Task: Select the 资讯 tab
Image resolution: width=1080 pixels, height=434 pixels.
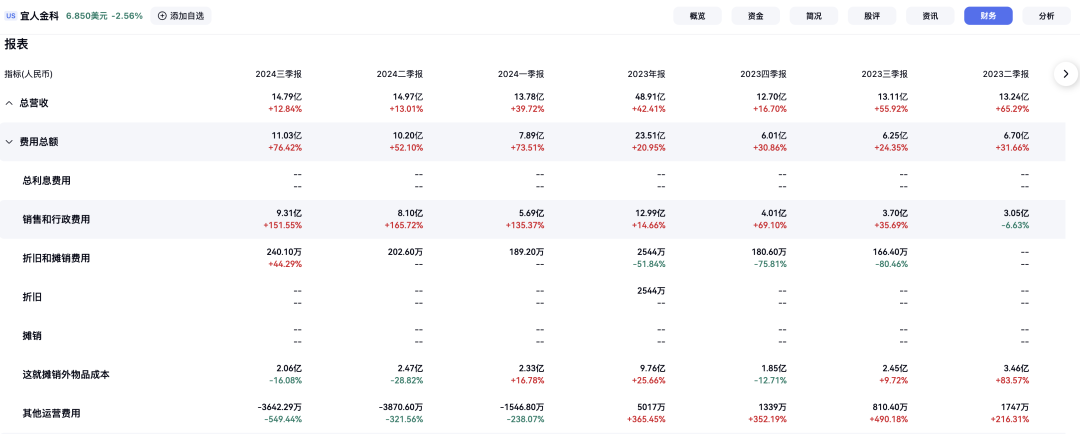Action: [x=930, y=16]
